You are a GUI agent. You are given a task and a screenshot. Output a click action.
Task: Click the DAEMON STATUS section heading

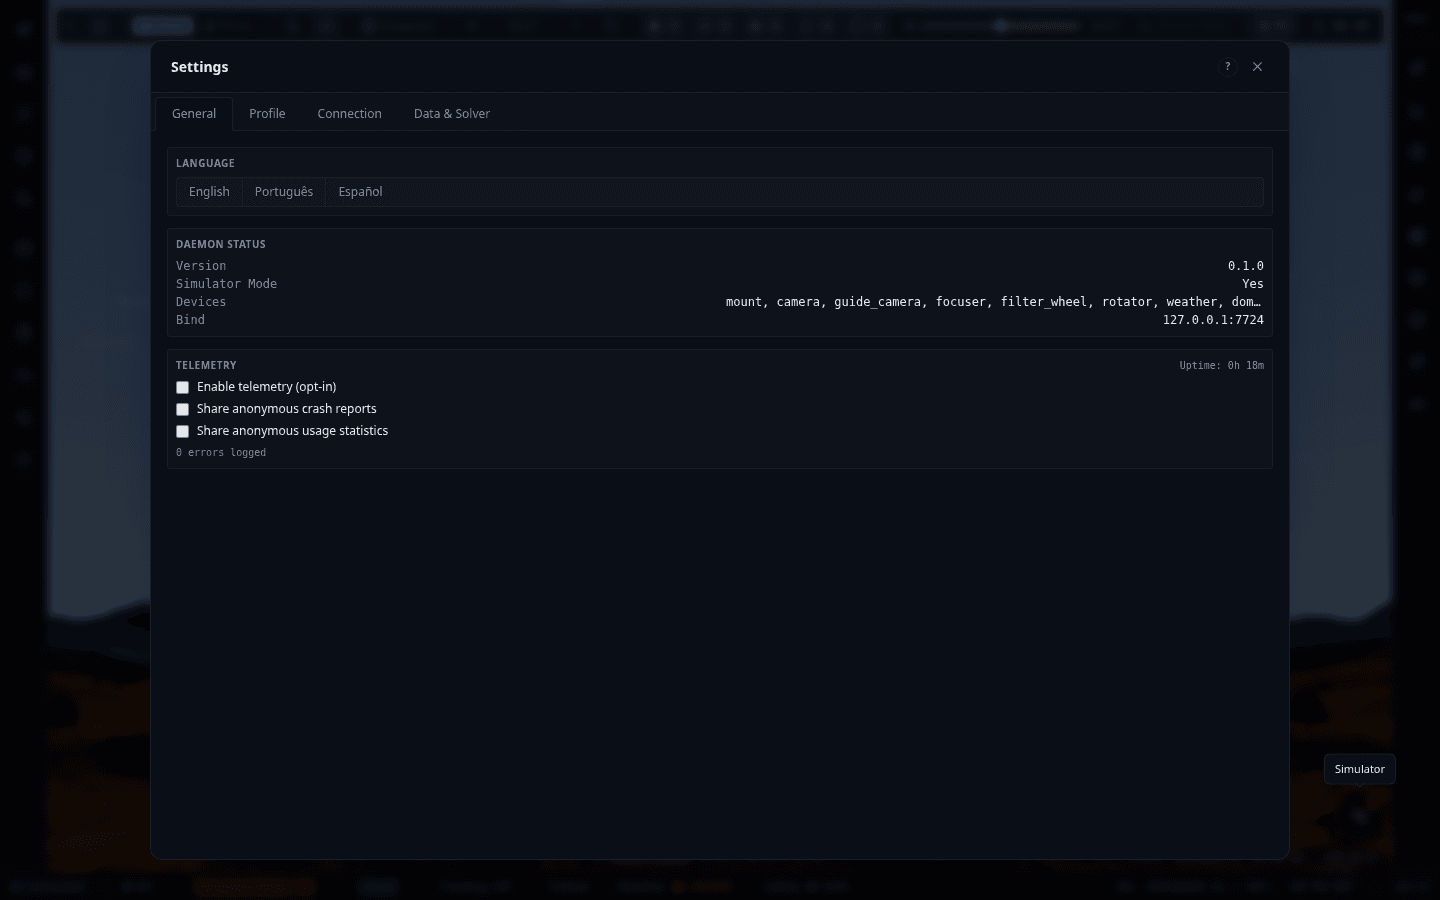pos(221,244)
